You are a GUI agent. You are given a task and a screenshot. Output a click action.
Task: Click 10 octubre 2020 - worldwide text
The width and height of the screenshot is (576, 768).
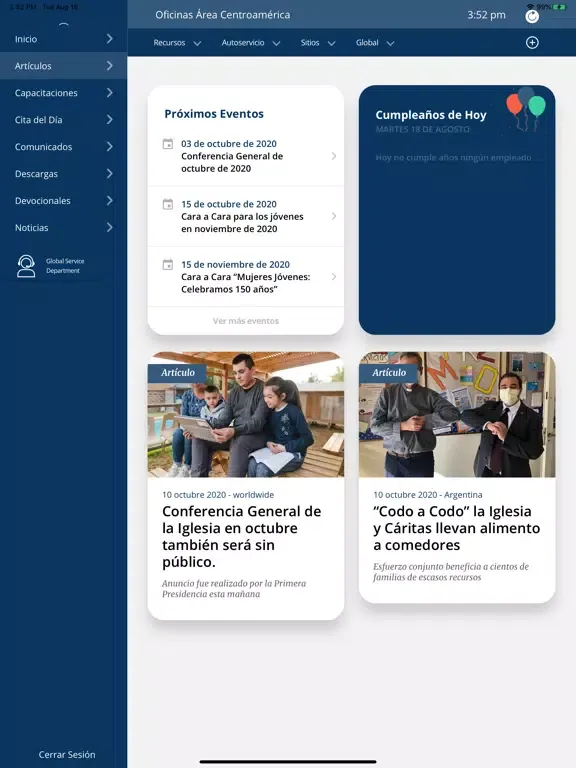click(218, 495)
